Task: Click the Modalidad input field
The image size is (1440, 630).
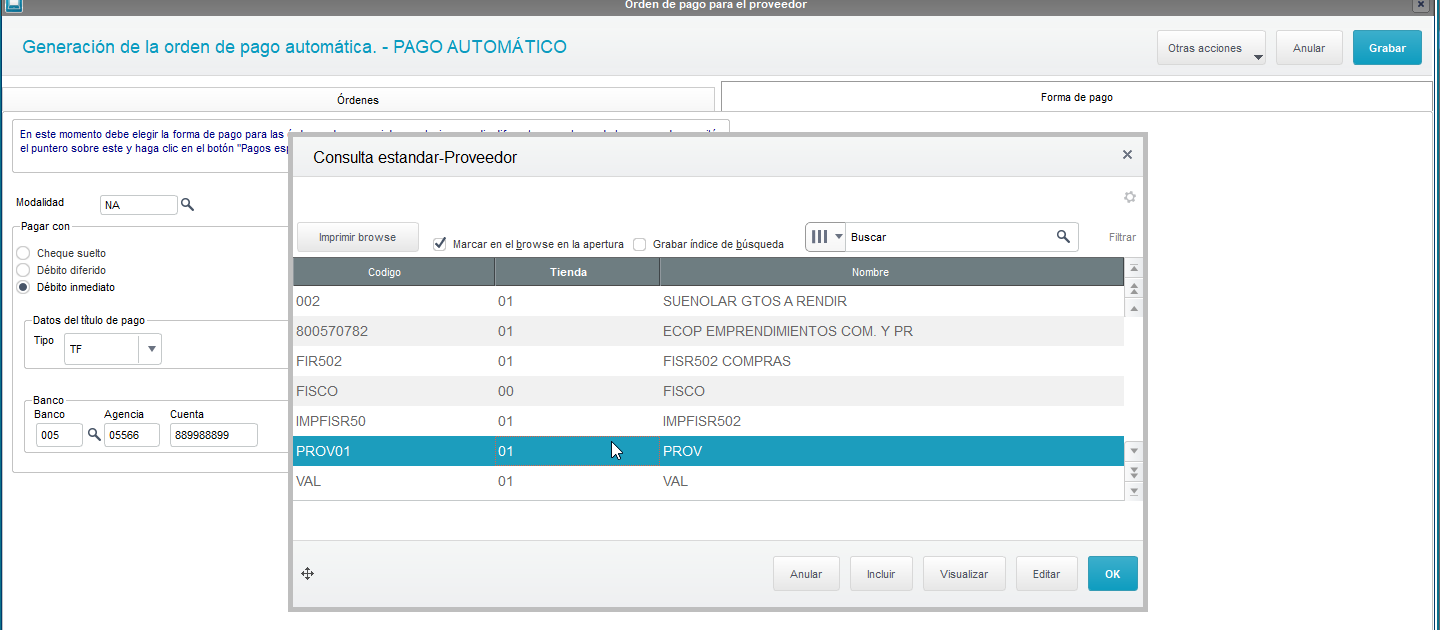Action: coord(139,205)
